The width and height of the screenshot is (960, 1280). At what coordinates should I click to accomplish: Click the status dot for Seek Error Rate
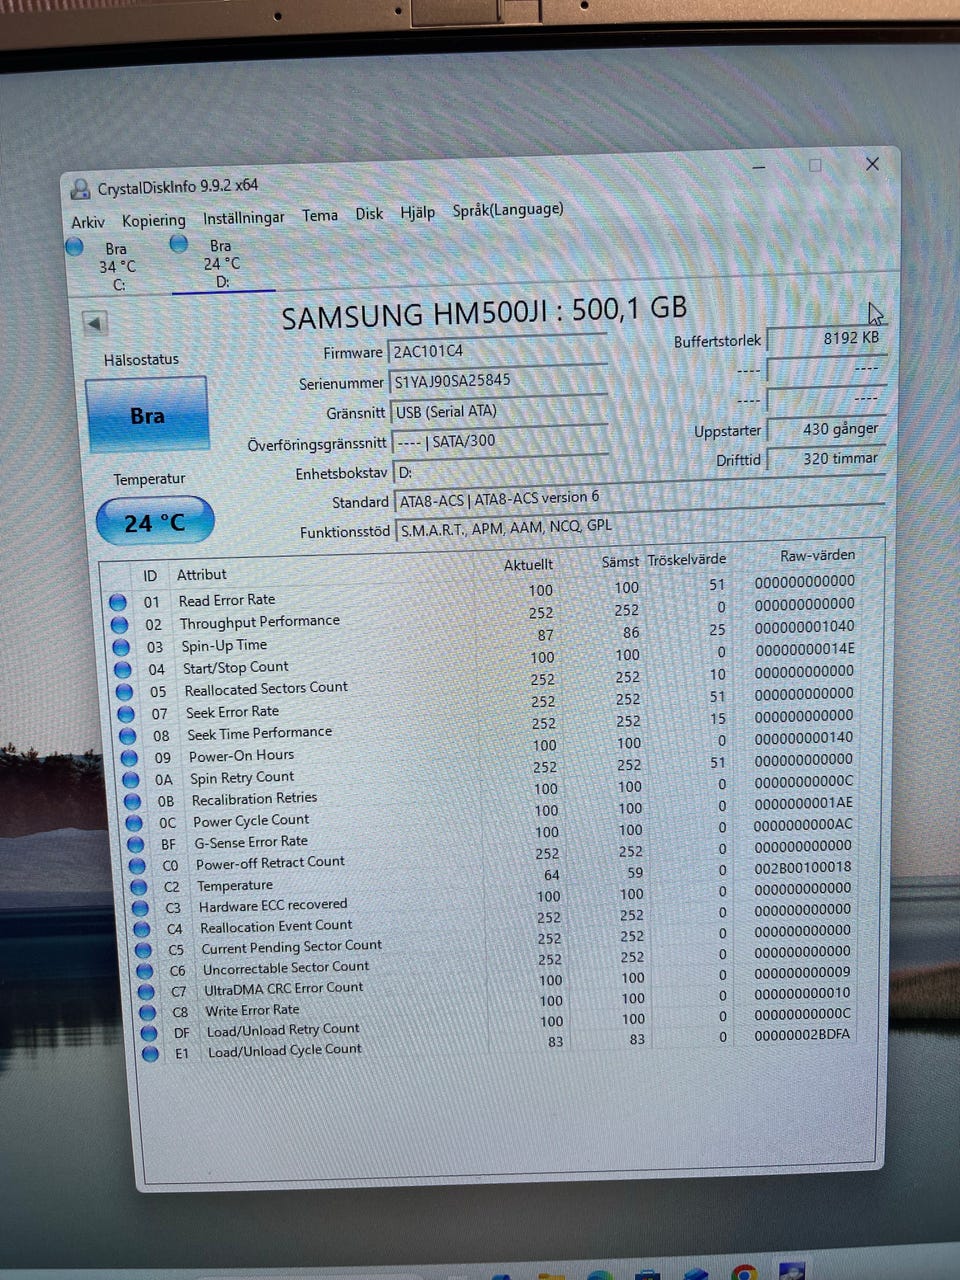pyautogui.click(x=126, y=713)
